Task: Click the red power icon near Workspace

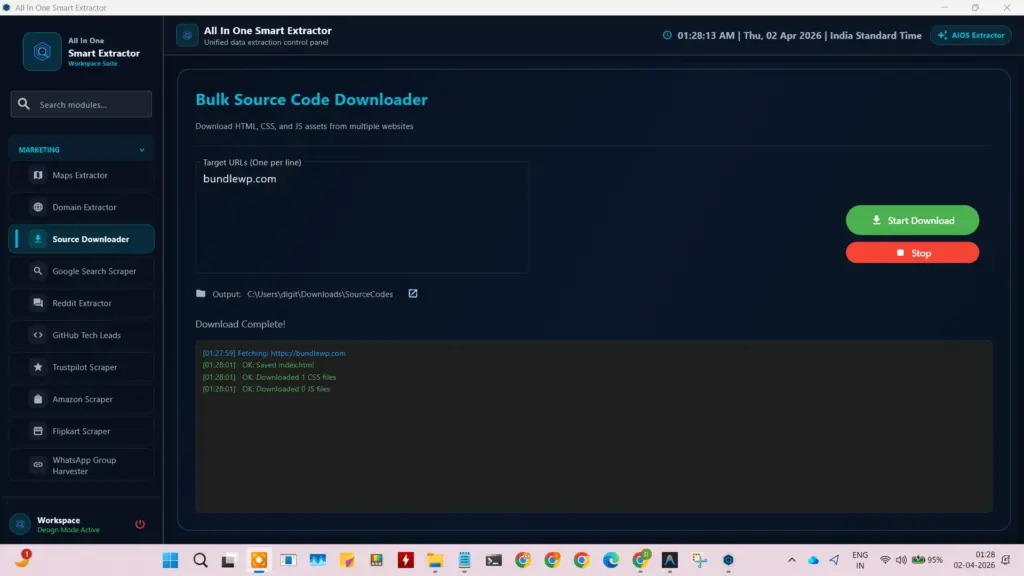Action: click(x=140, y=524)
